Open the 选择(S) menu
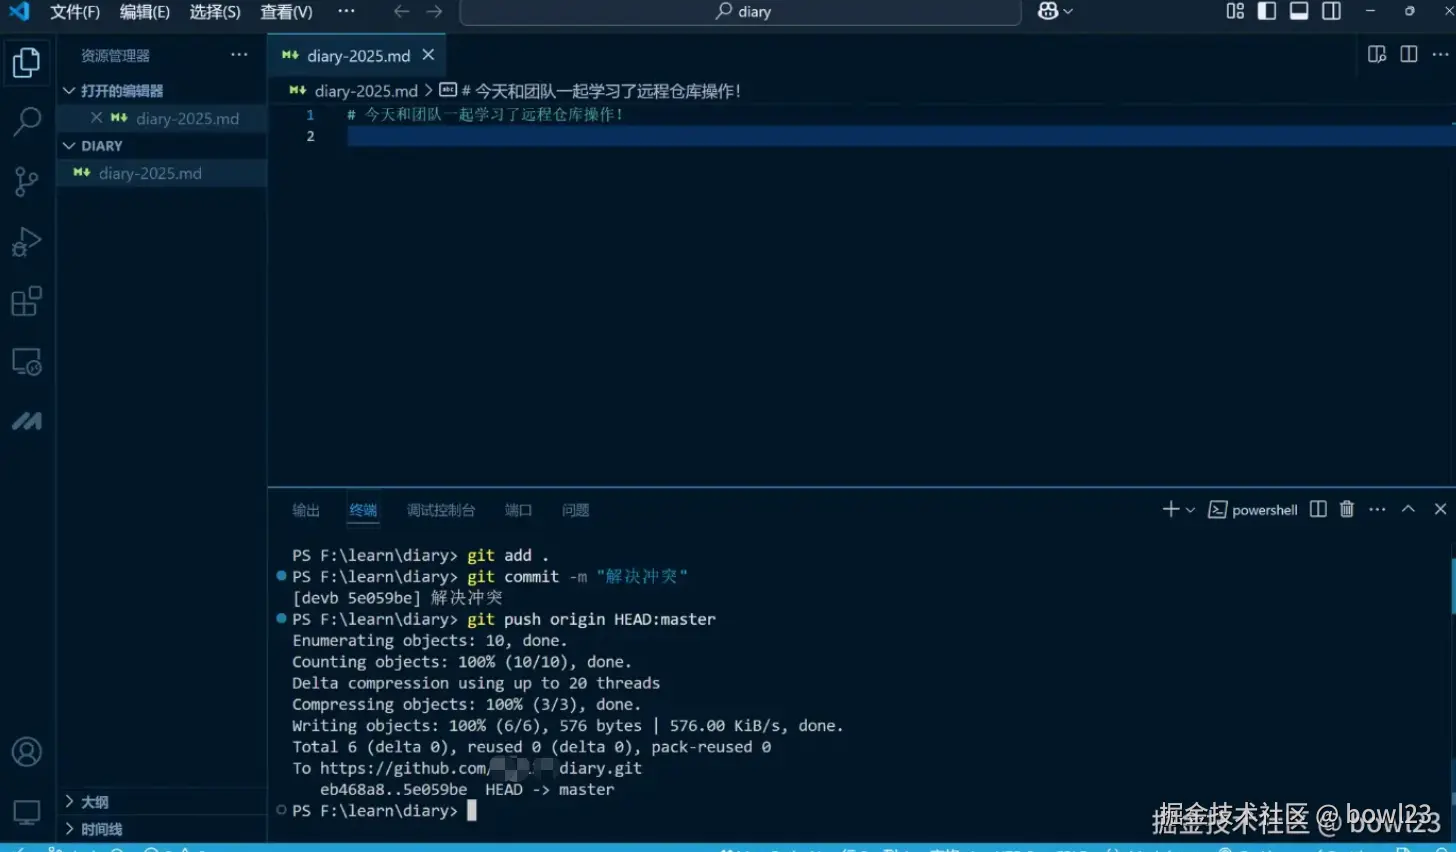Image resolution: width=1456 pixels, height=852 pixels. [x=215, y=12]
